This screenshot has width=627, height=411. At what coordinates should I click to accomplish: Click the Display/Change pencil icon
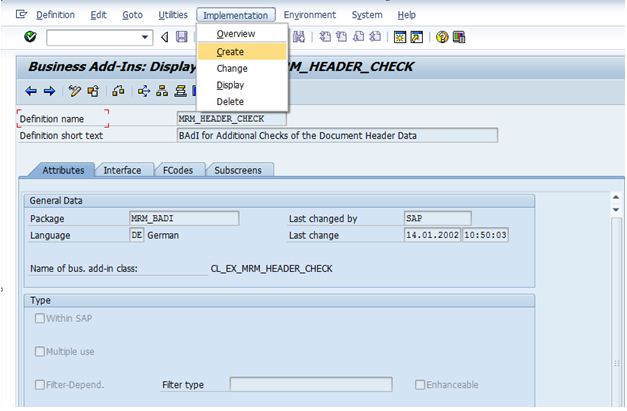75,91
